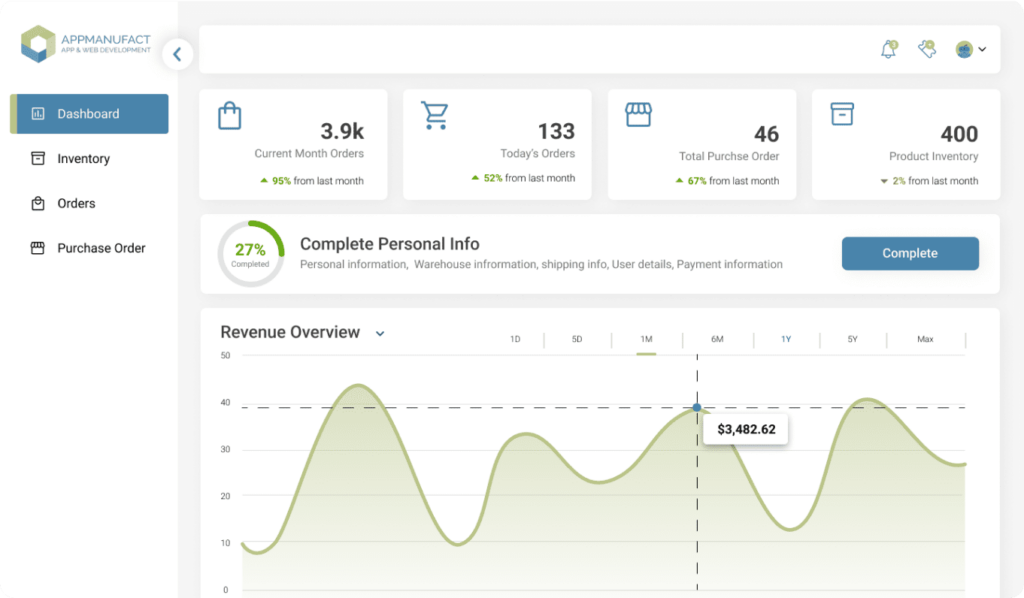Go to Inventory in the sidebar

tap(83, 159)
